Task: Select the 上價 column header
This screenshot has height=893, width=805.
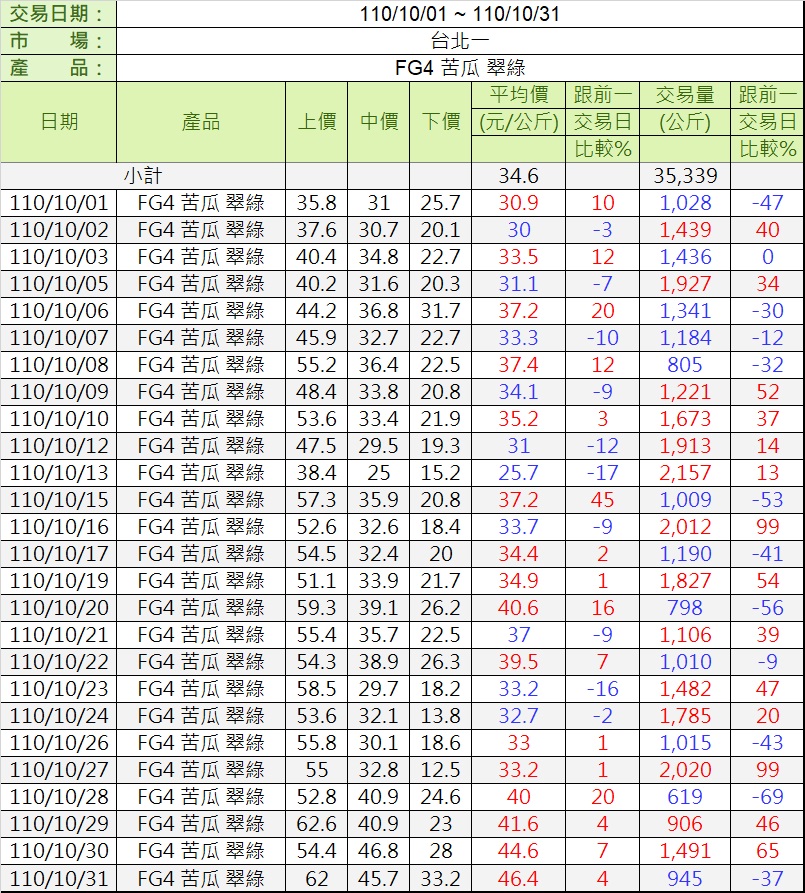Action: click(x=316, y=122)
